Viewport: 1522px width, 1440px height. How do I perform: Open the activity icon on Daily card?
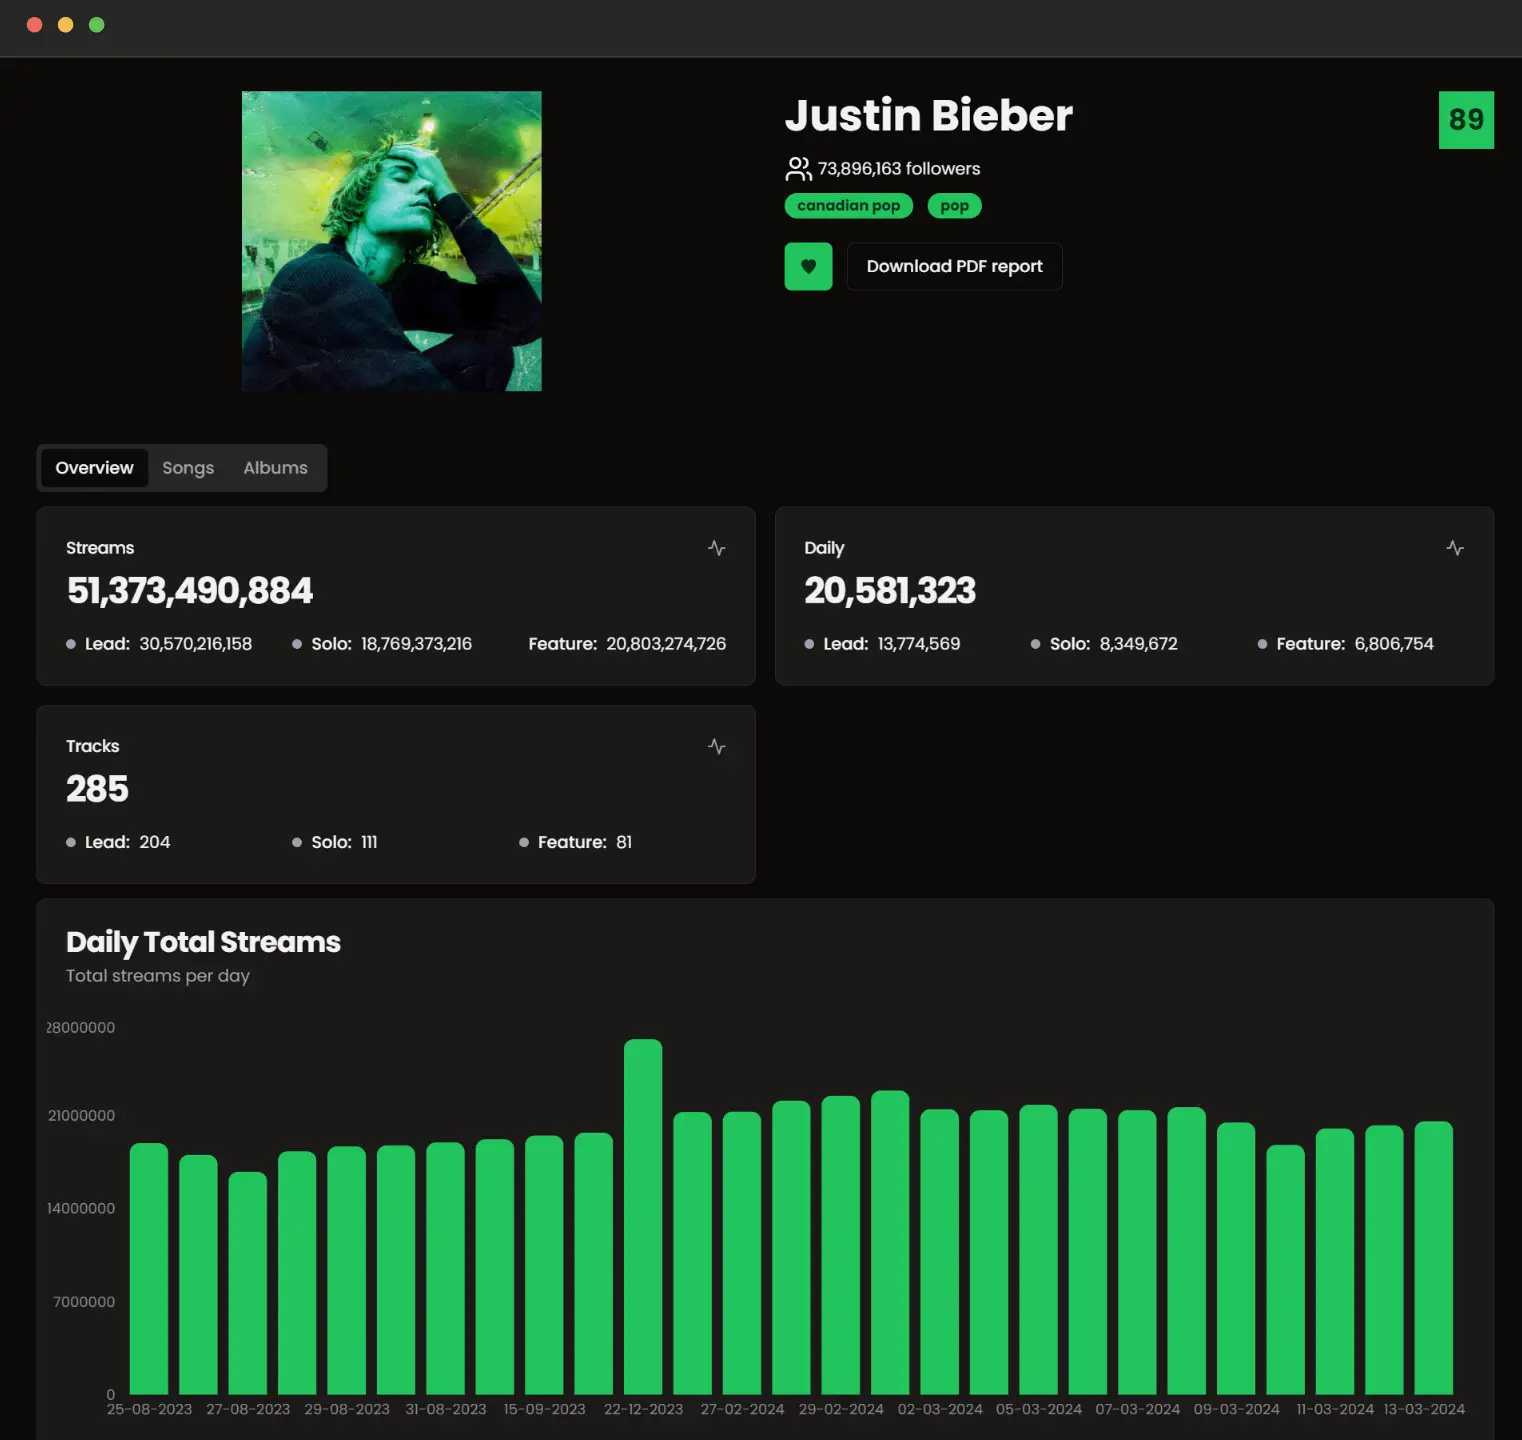pos(1455,548)
